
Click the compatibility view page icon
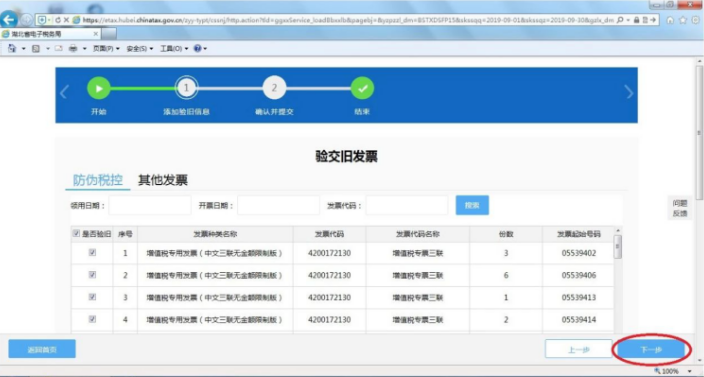tap(645, 20)
